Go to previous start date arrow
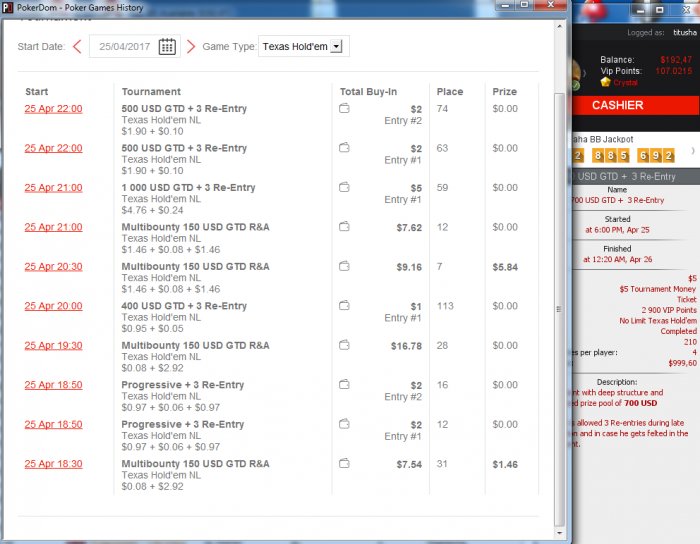This screenshot has height=544, width=700. (77, 46)
